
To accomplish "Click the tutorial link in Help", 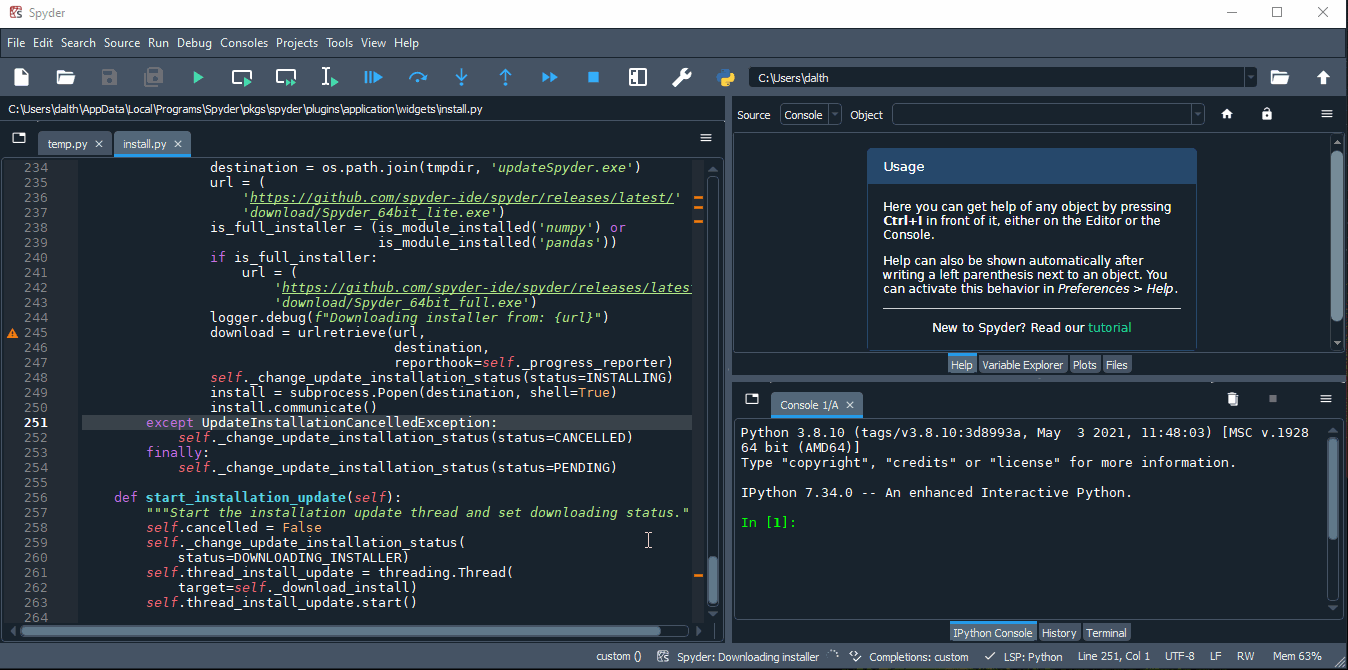I will 1109,327.
